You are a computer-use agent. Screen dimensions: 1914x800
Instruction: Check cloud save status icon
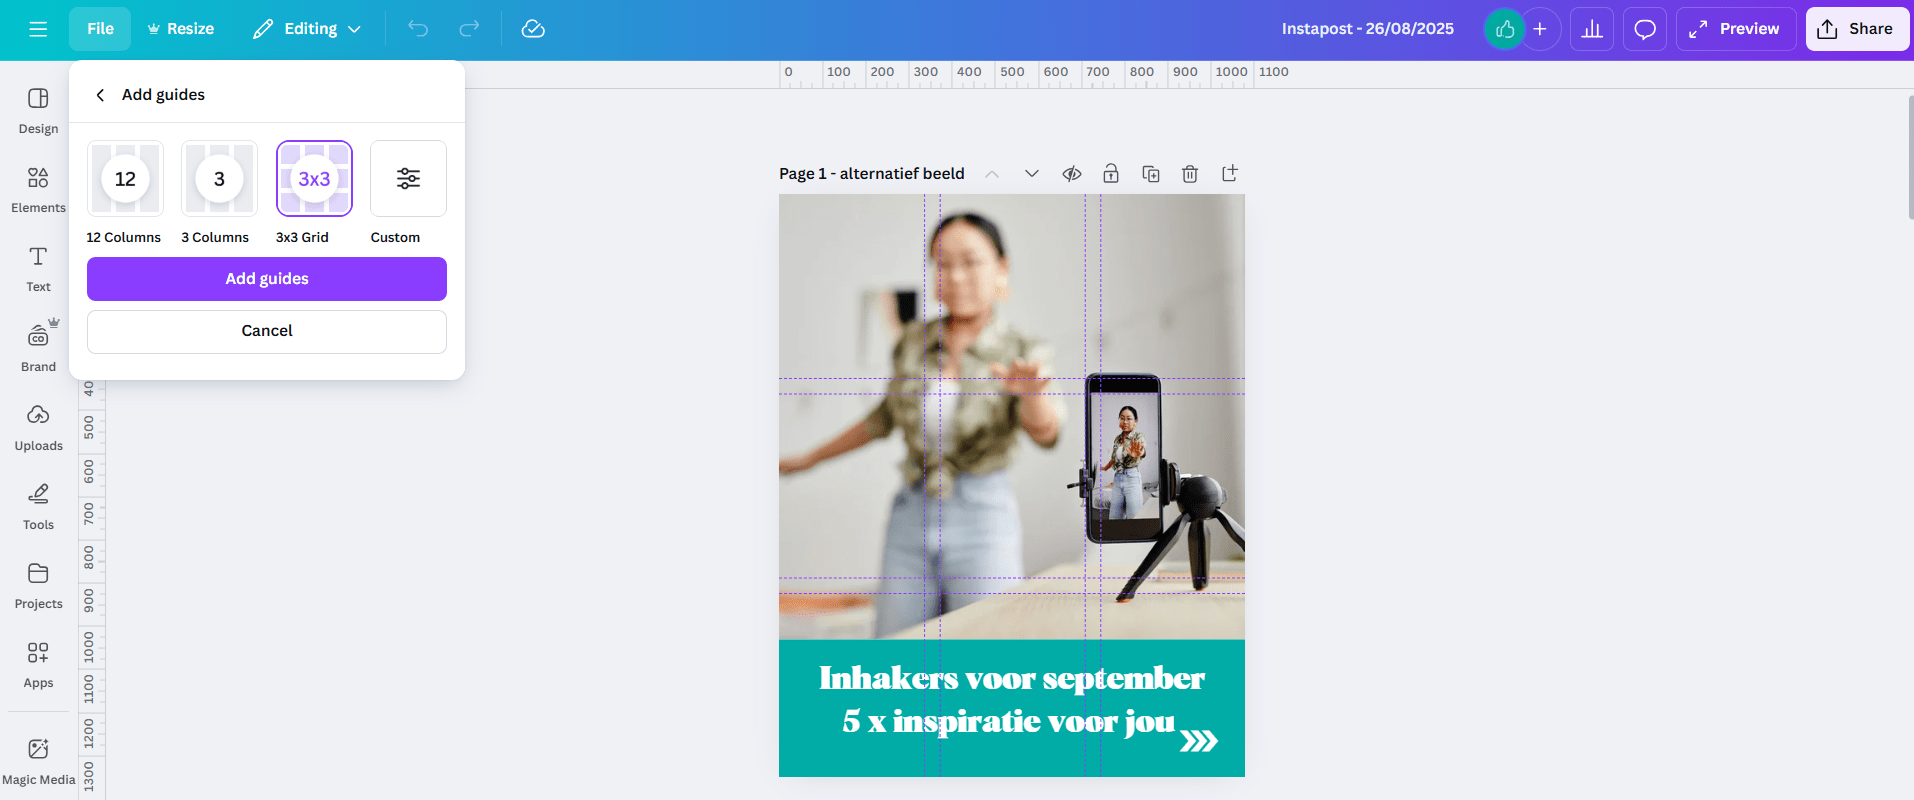[533, 29]
